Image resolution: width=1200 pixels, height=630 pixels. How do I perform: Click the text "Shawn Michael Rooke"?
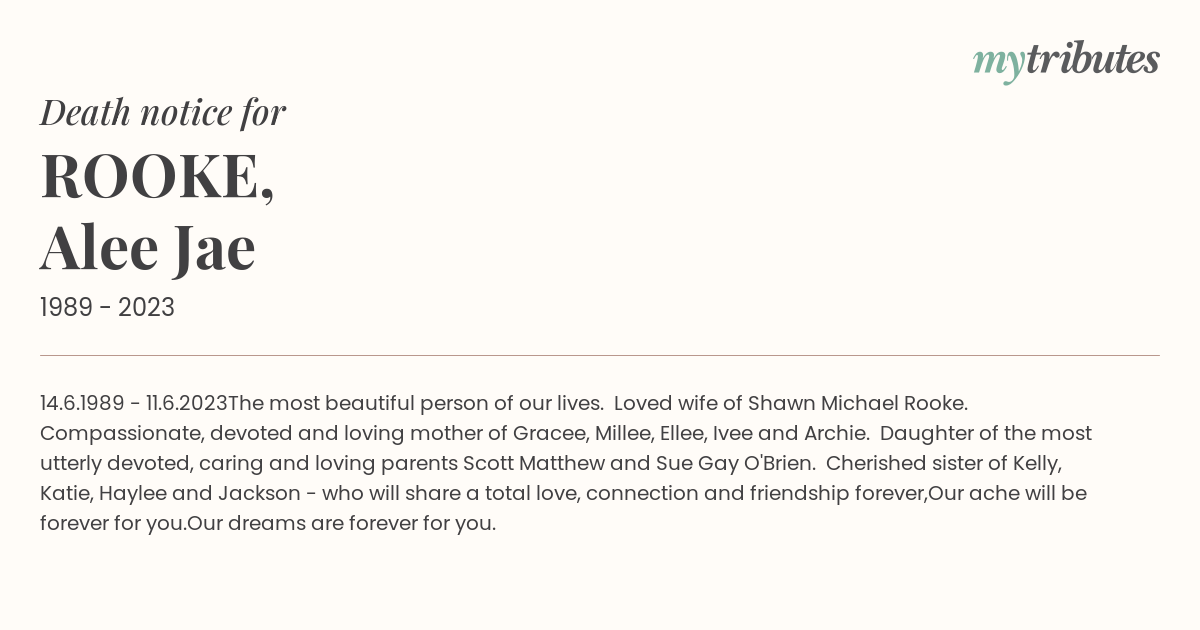tap(857, 403)
